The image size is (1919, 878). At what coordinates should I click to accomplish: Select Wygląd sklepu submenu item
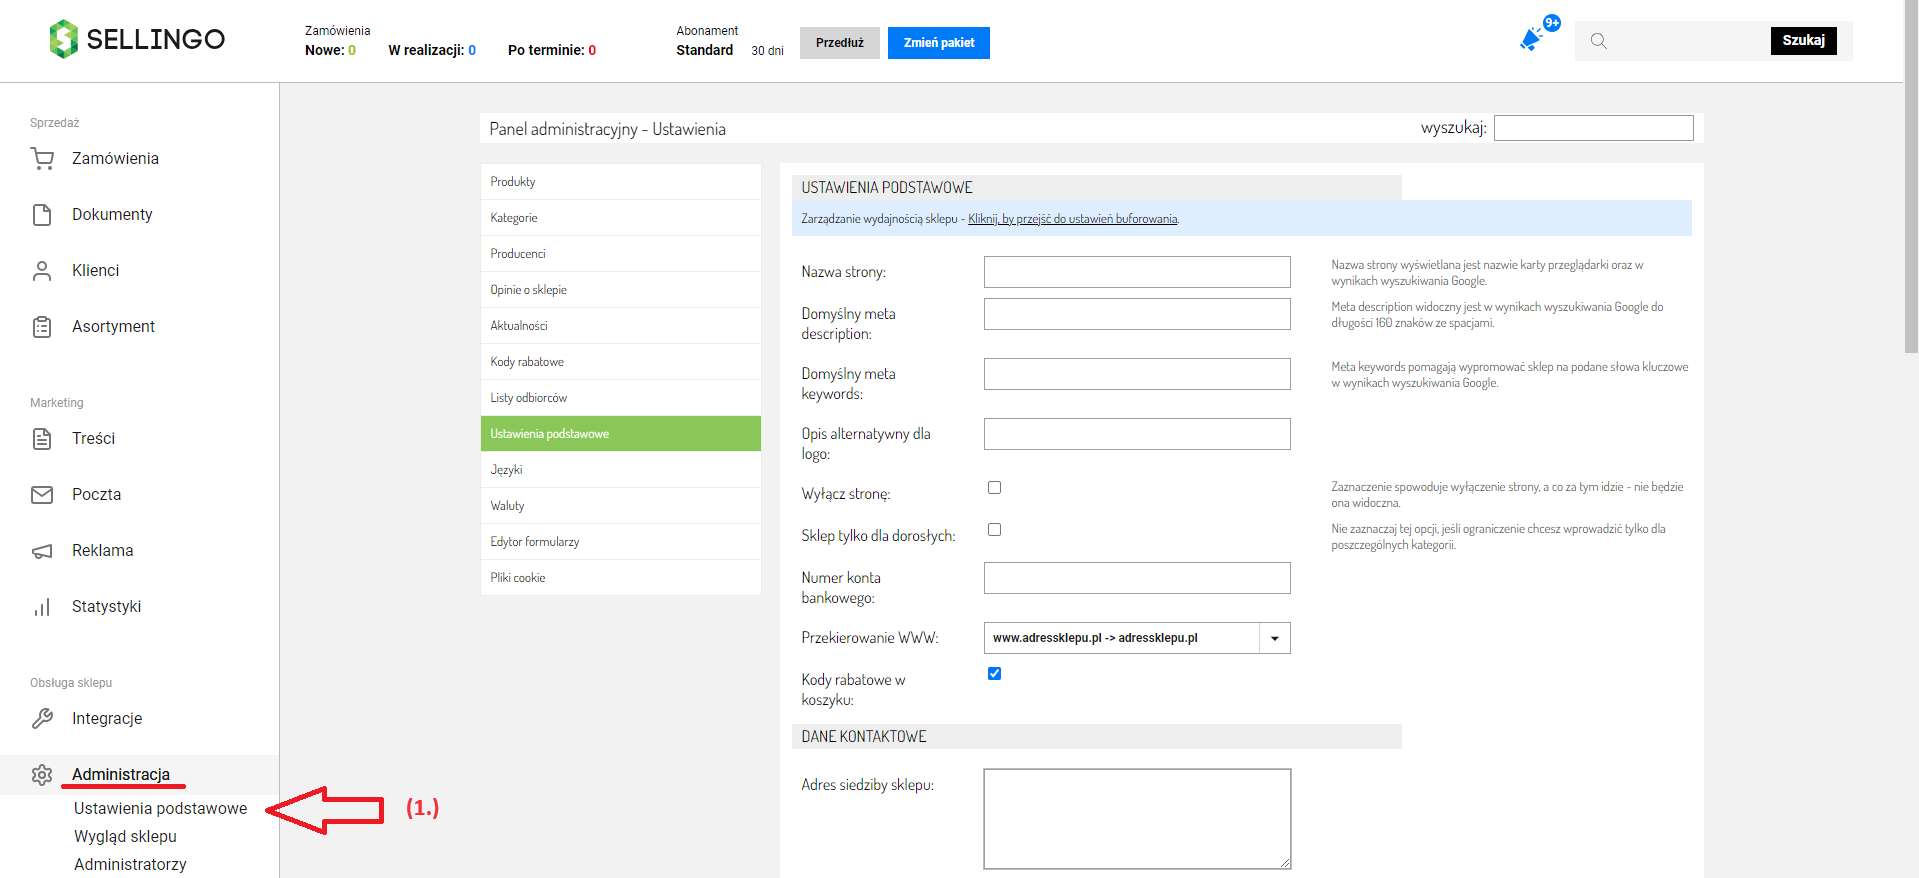[125, 836]
